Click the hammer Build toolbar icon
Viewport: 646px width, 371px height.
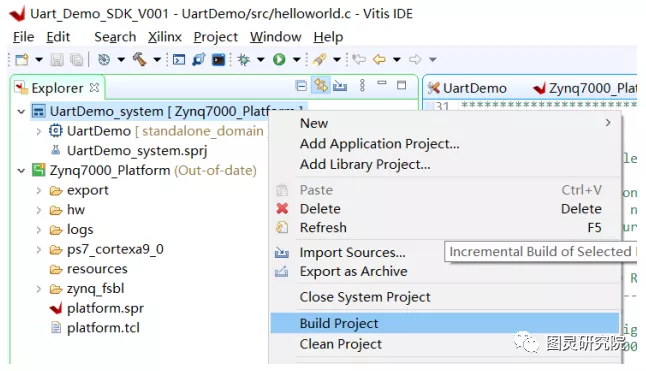pyautogui.click(x=140, y=60)
